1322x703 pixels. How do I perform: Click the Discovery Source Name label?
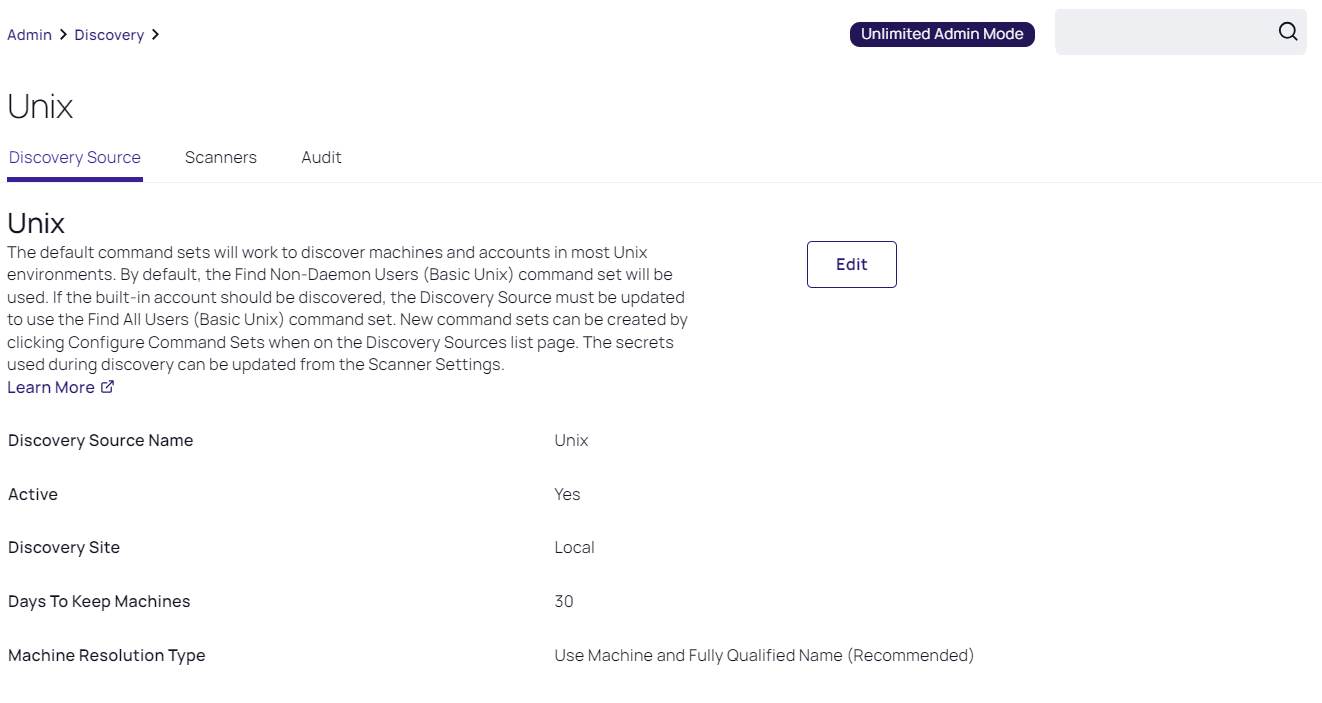(100, 441)
